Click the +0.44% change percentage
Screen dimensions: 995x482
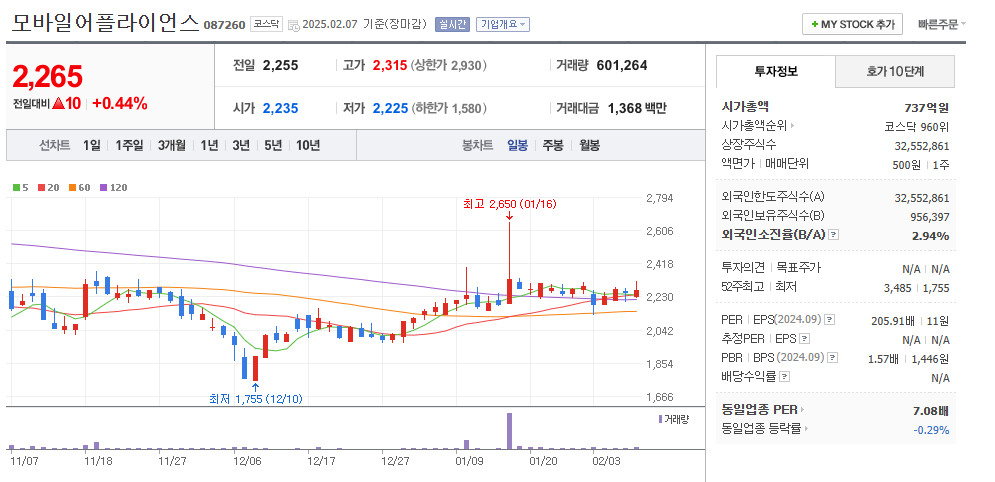click(119, 103)
